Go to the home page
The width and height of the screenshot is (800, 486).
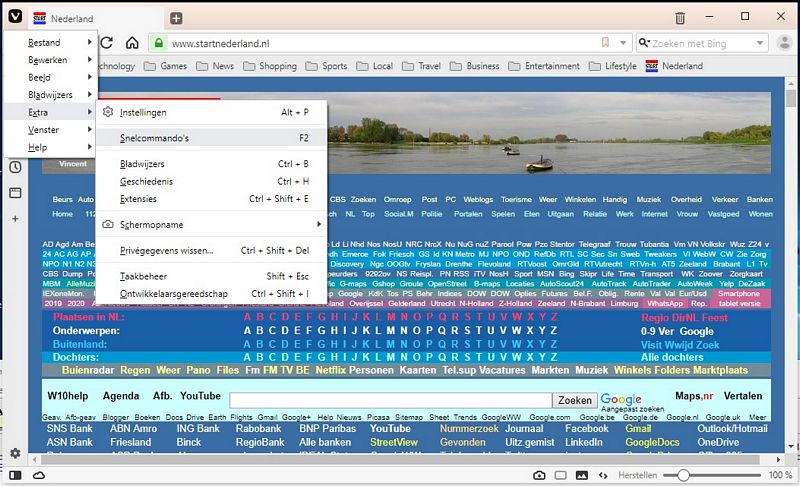pos(132,43)
